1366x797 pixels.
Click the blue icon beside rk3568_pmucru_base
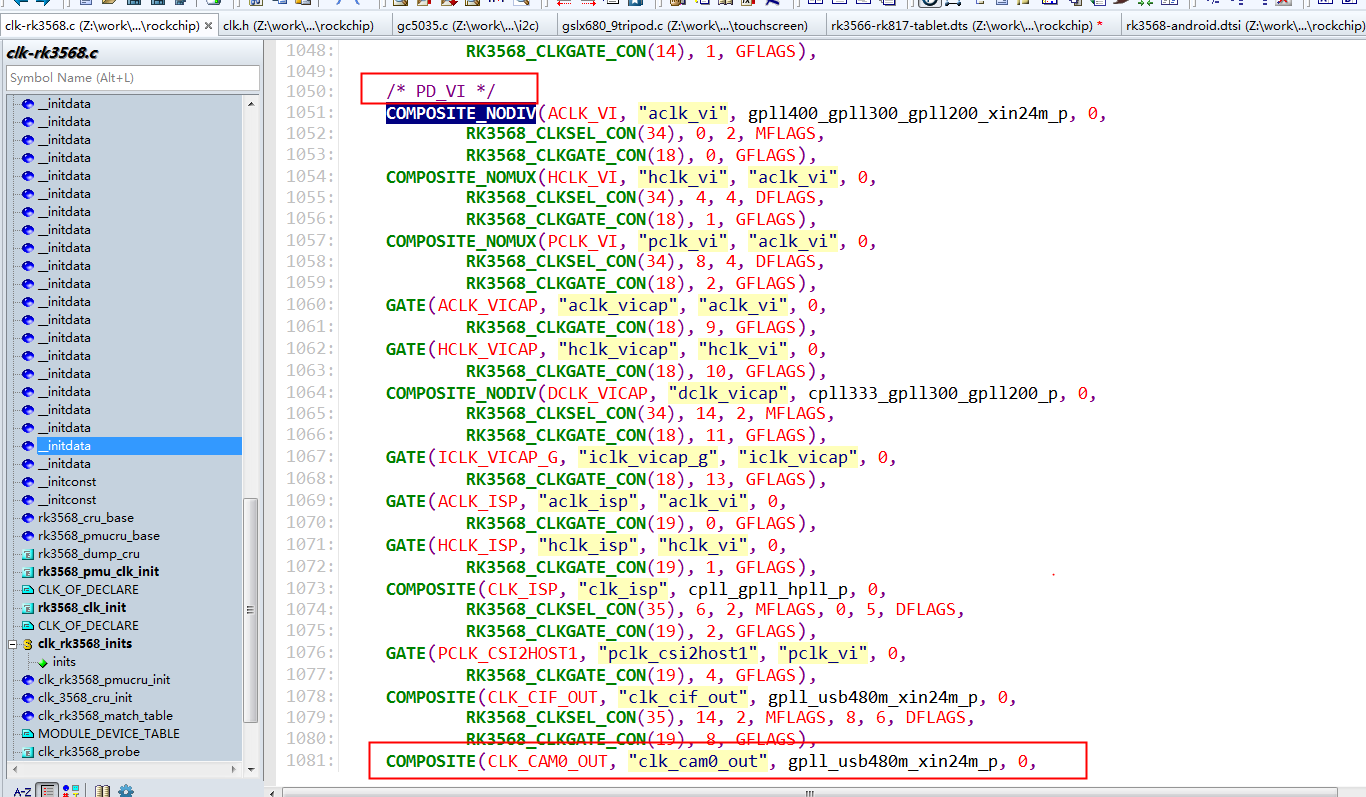(x=28, y=536)
